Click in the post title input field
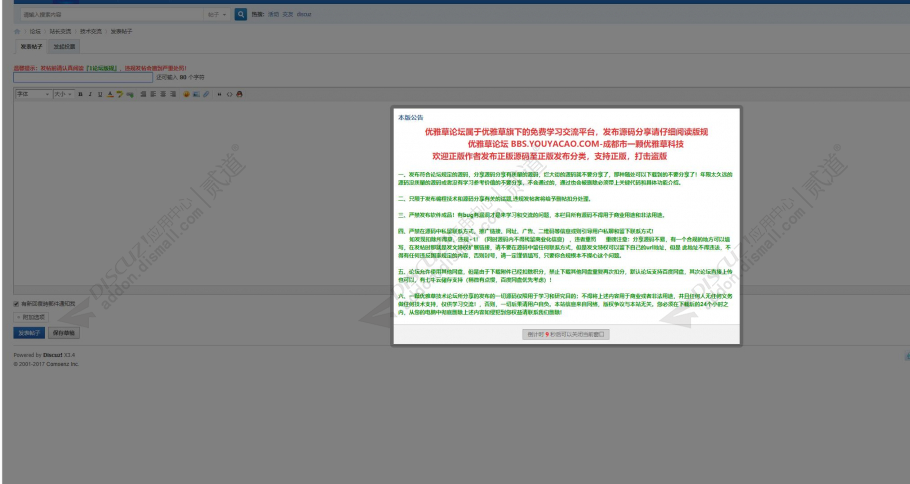The image size is (910, 484). 83,77
